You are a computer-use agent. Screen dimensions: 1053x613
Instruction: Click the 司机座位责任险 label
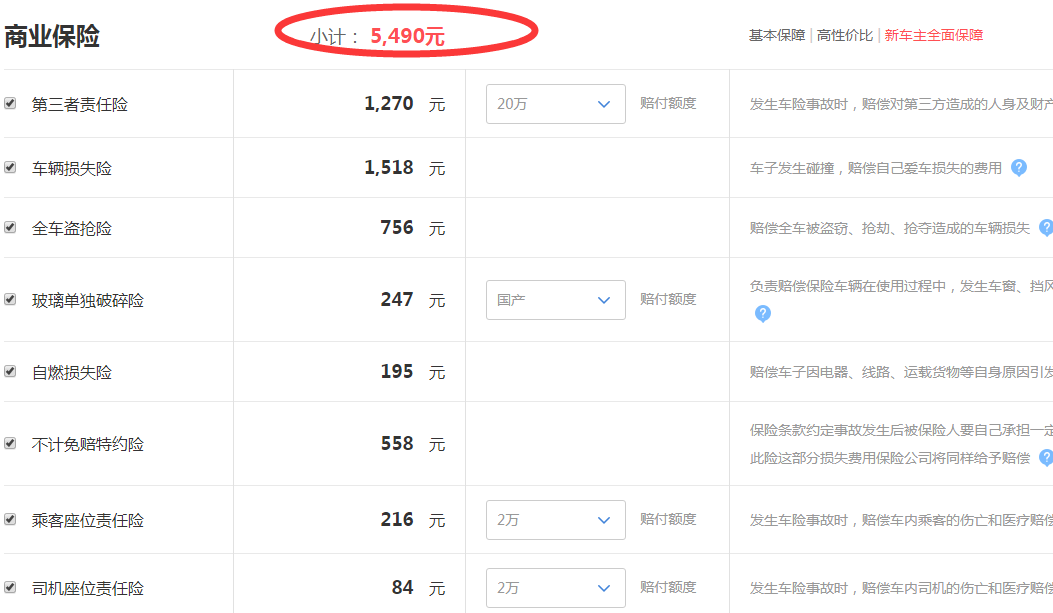(x=88, y=589)
